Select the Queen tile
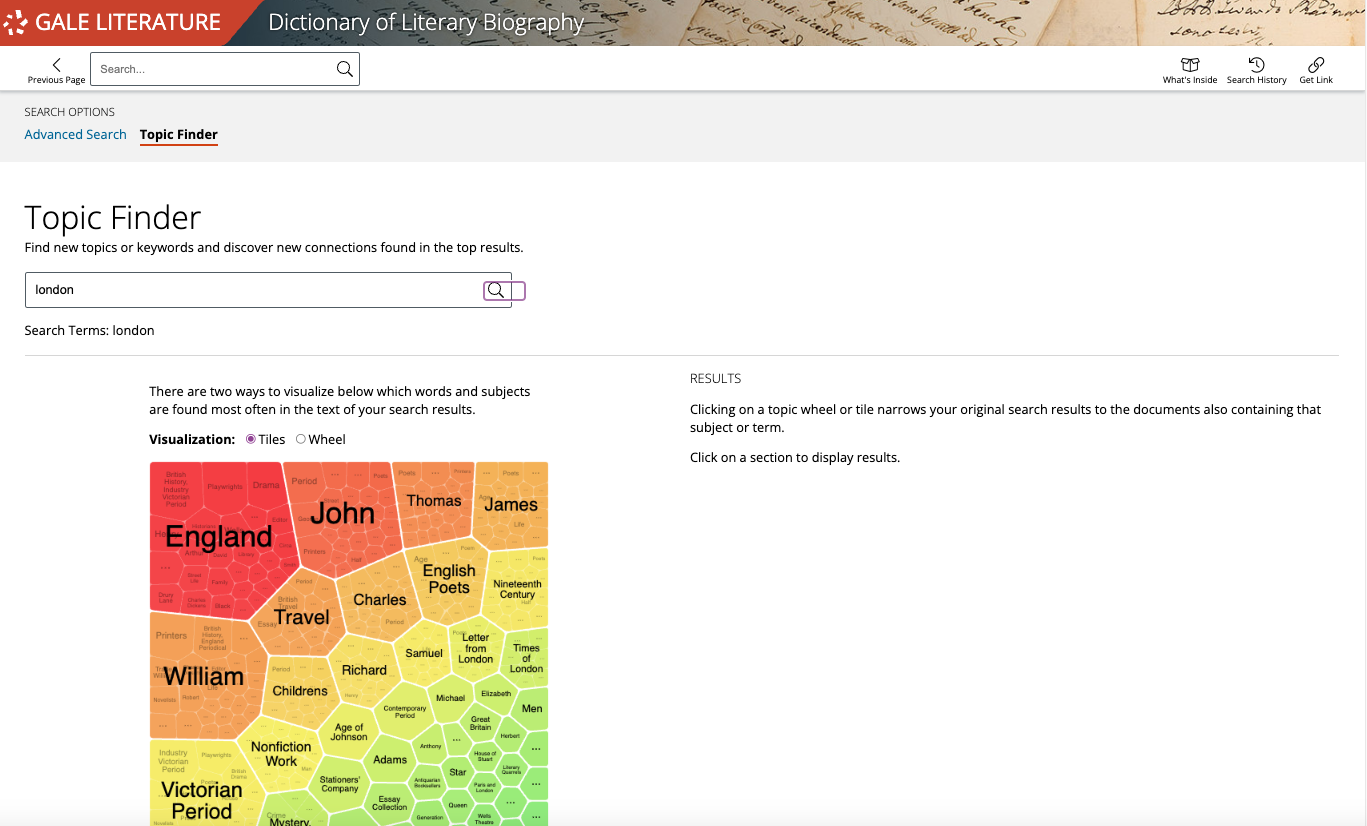Viewport: 1367px width, 826px height. click(x=458, y=805)
